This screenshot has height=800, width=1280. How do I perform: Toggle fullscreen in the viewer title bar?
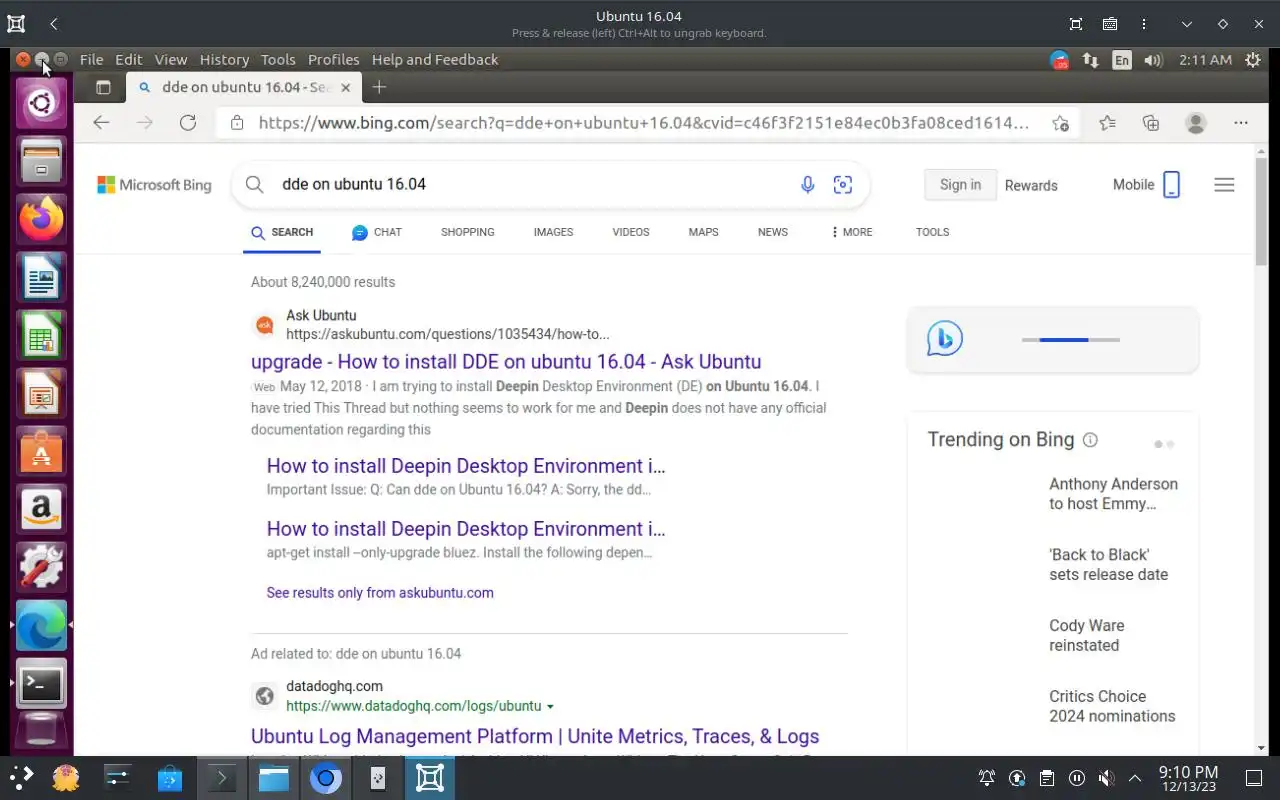pos(1076,24)
